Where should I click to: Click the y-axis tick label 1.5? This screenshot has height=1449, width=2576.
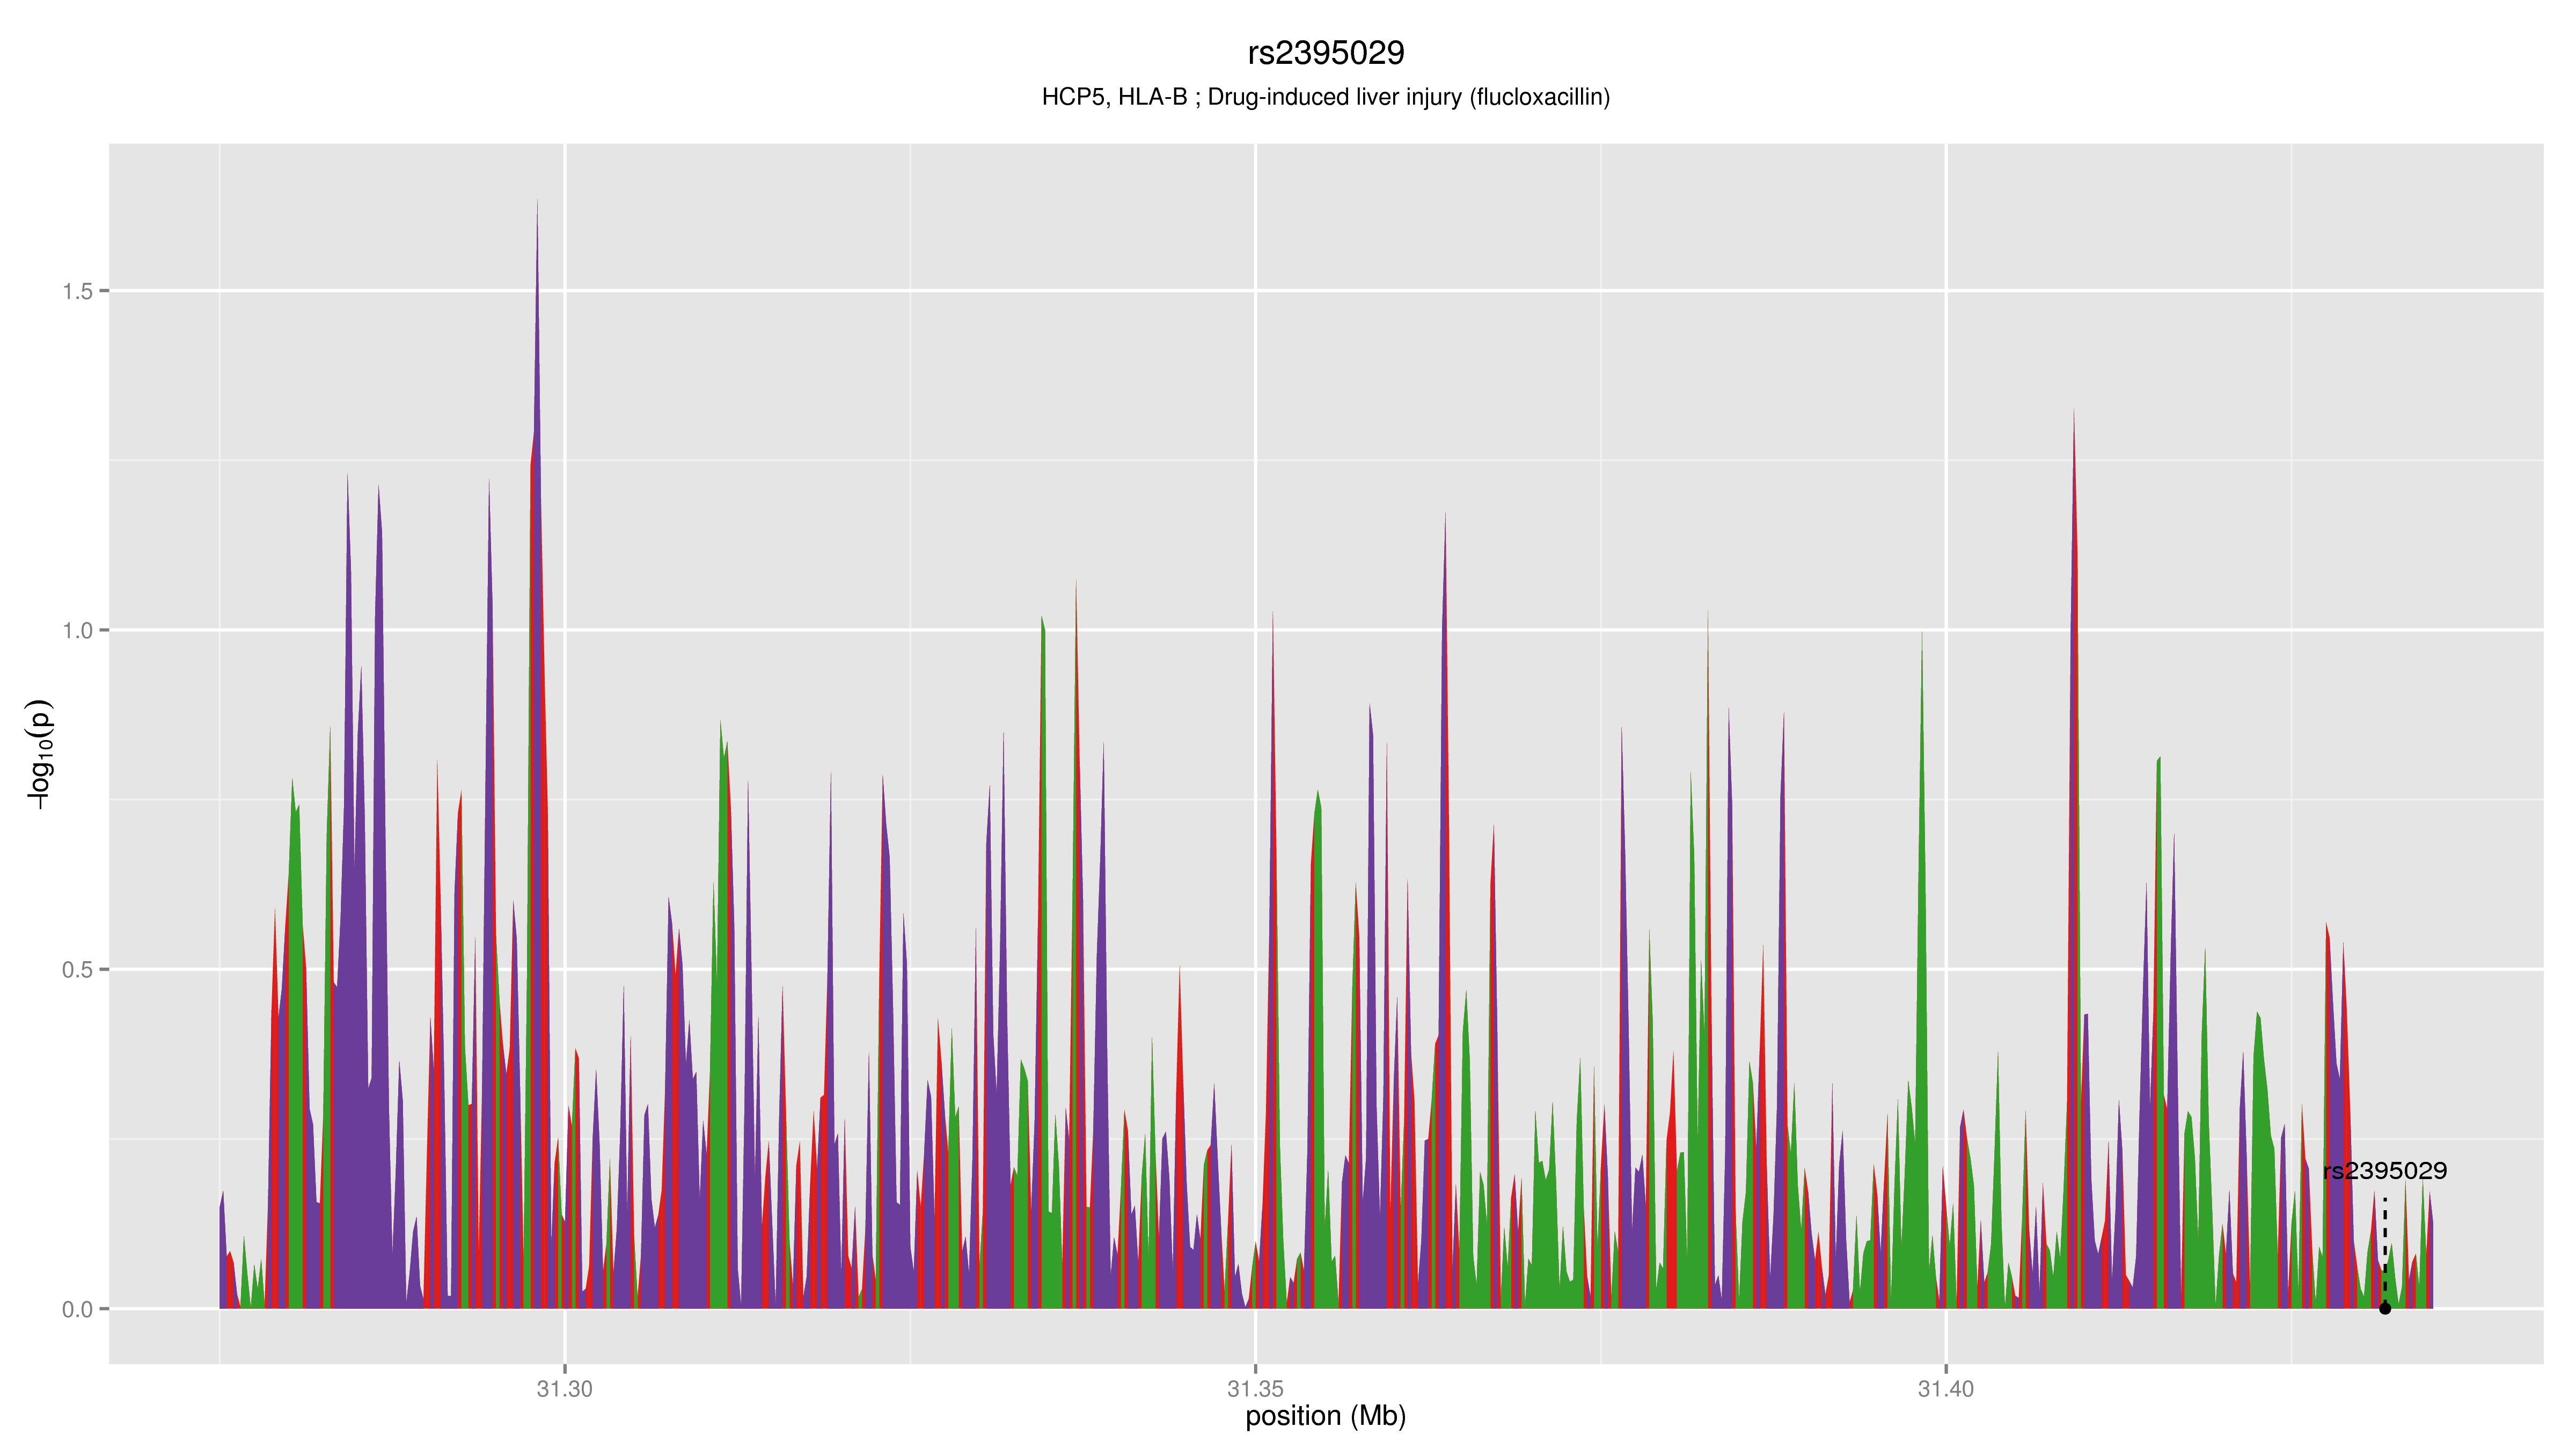[77, 291]
